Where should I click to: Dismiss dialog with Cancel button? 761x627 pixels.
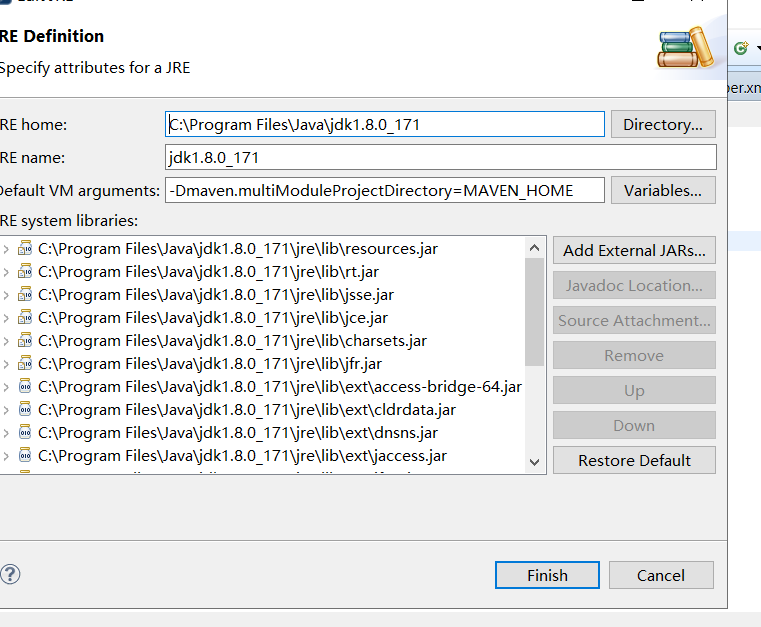(x=661, y=575)
